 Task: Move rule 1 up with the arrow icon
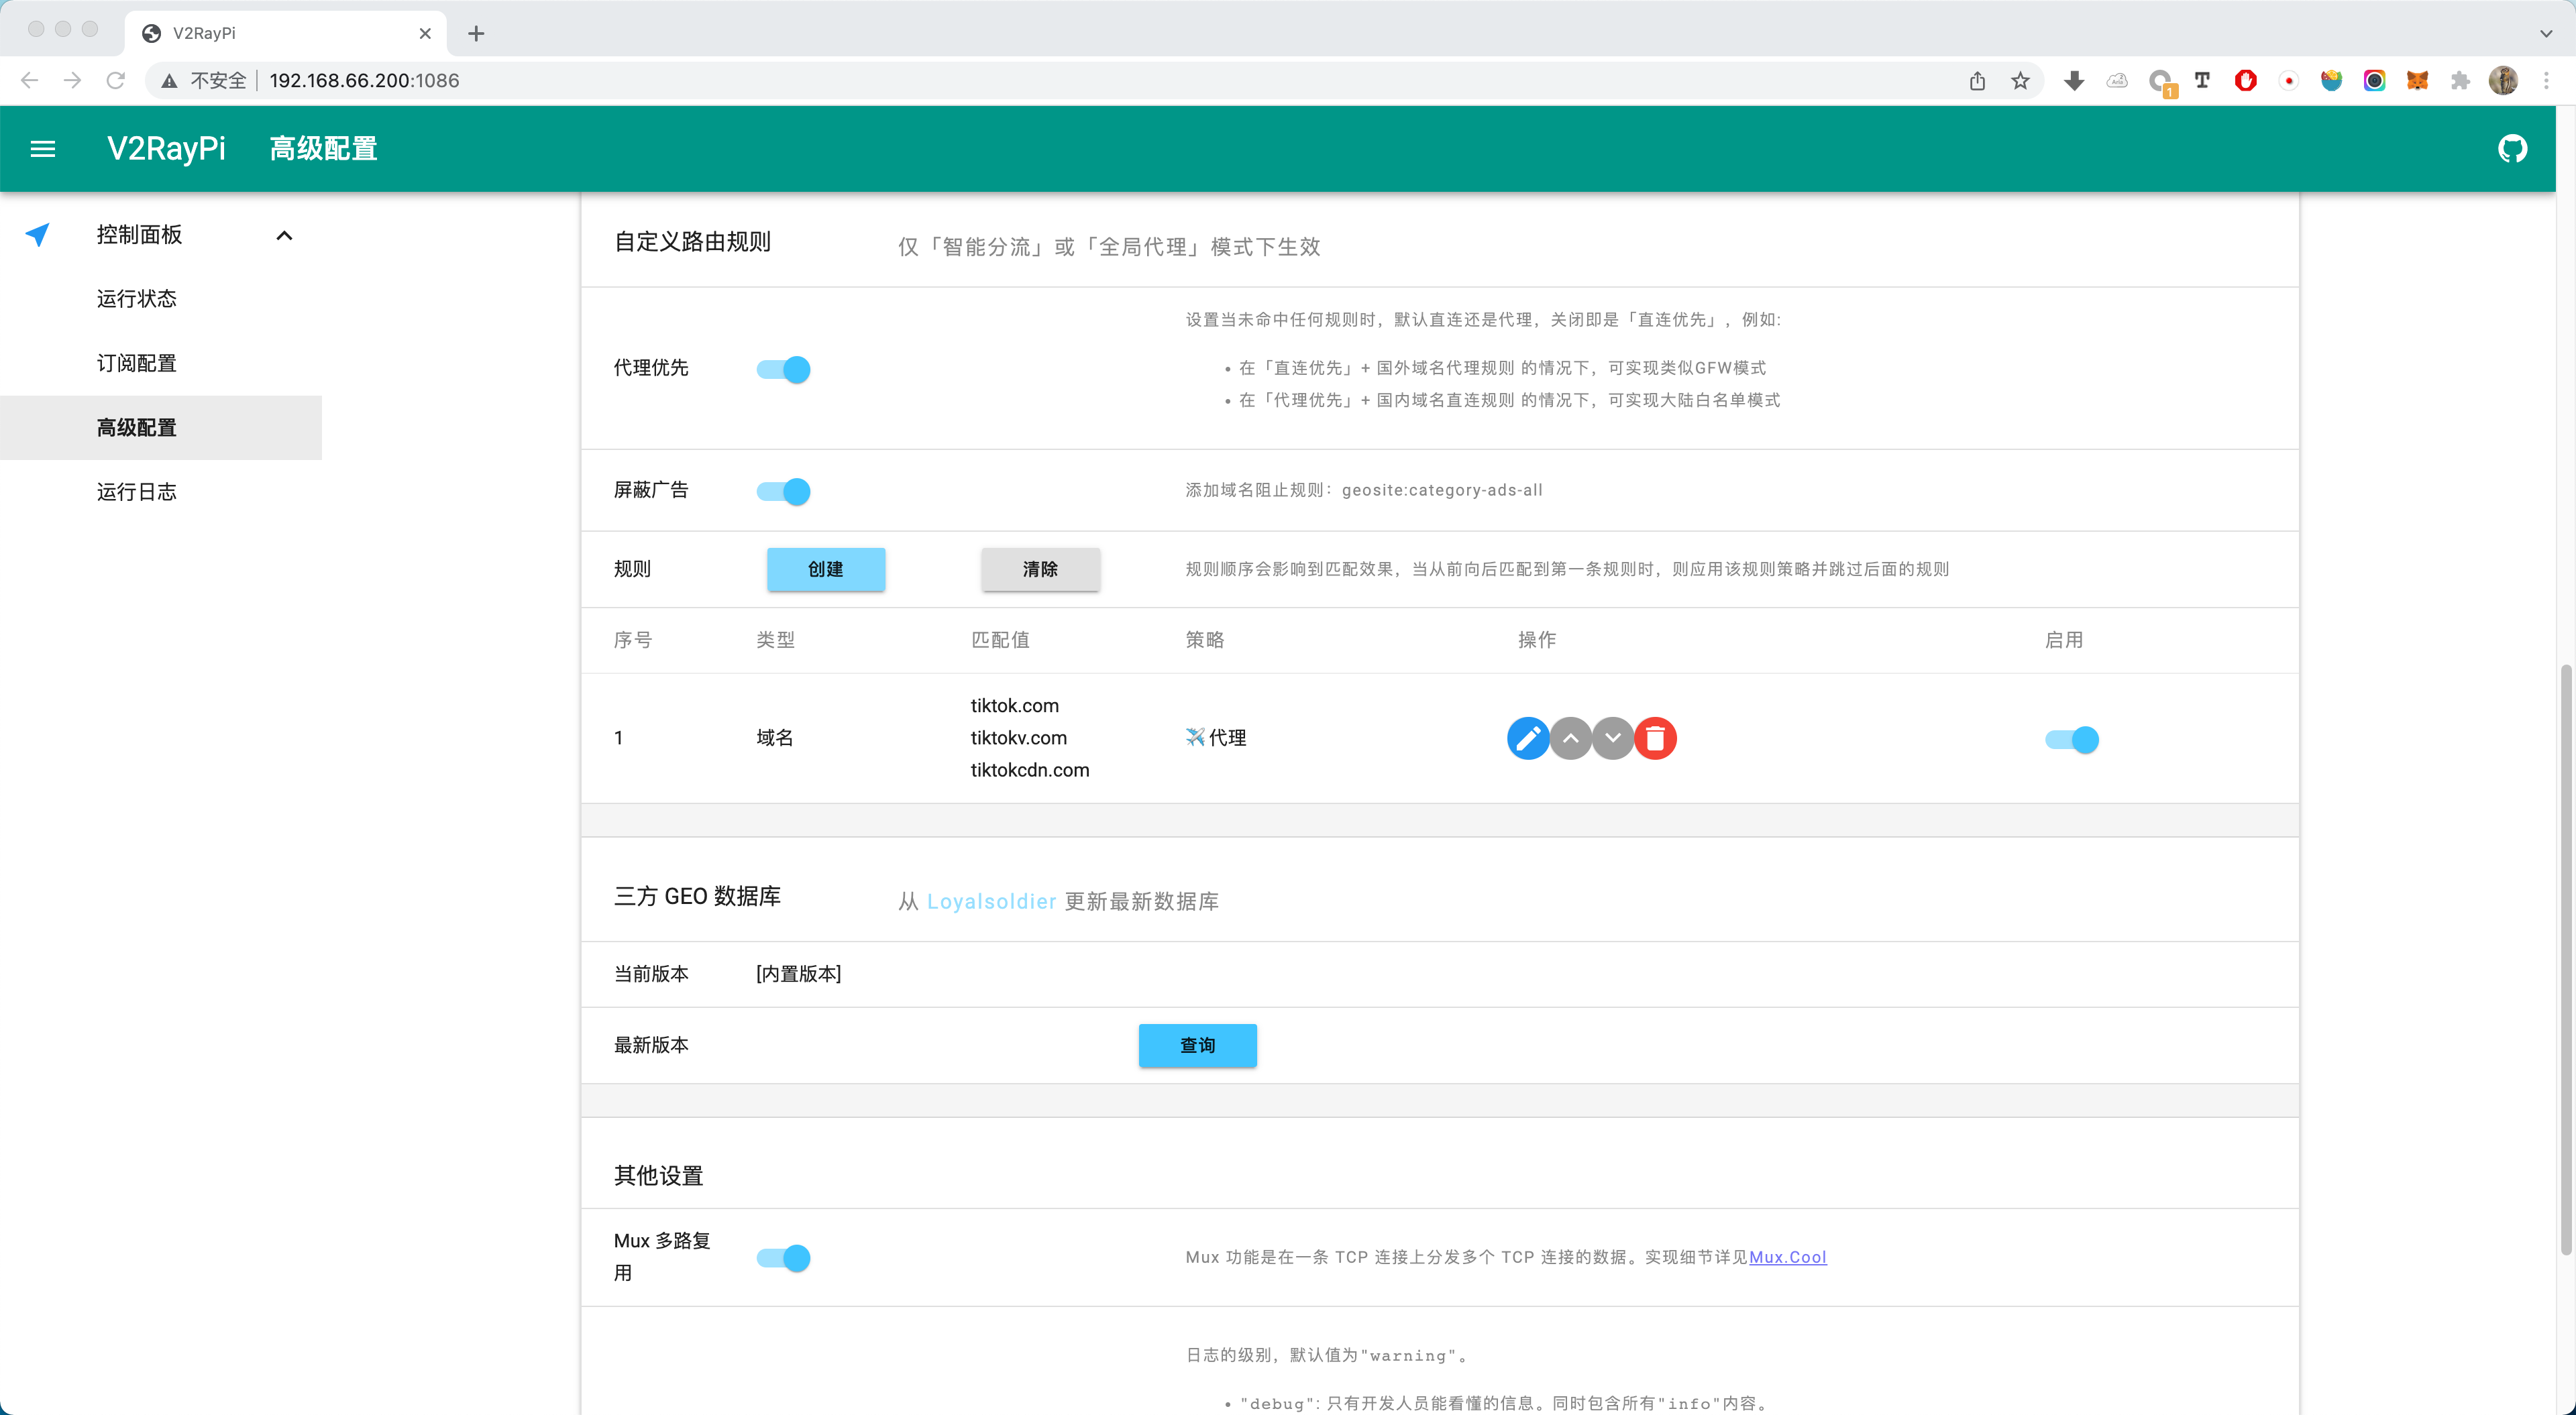point(1570,739)
